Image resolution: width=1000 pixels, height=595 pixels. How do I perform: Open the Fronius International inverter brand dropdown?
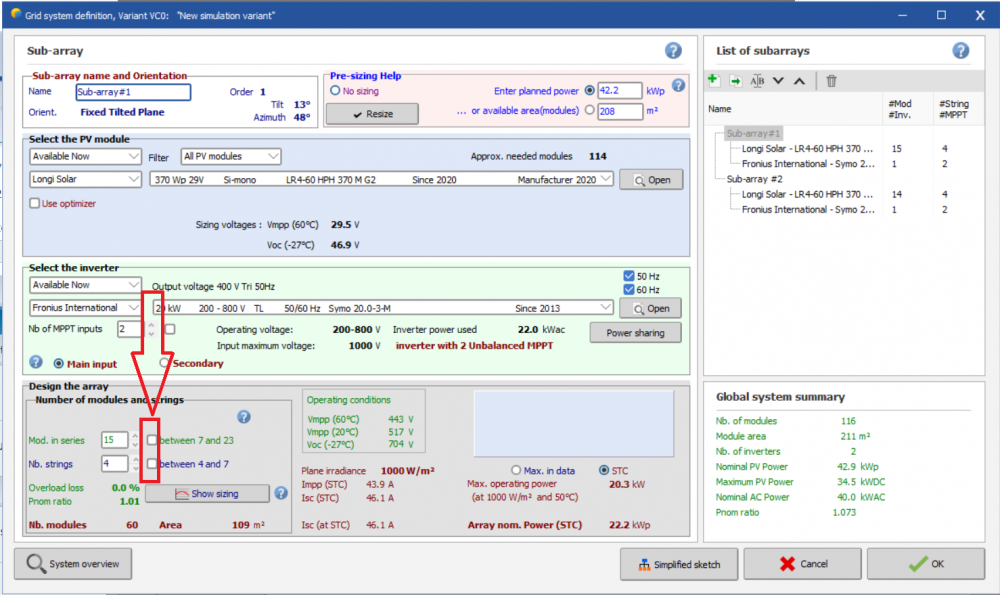[85, 308]
